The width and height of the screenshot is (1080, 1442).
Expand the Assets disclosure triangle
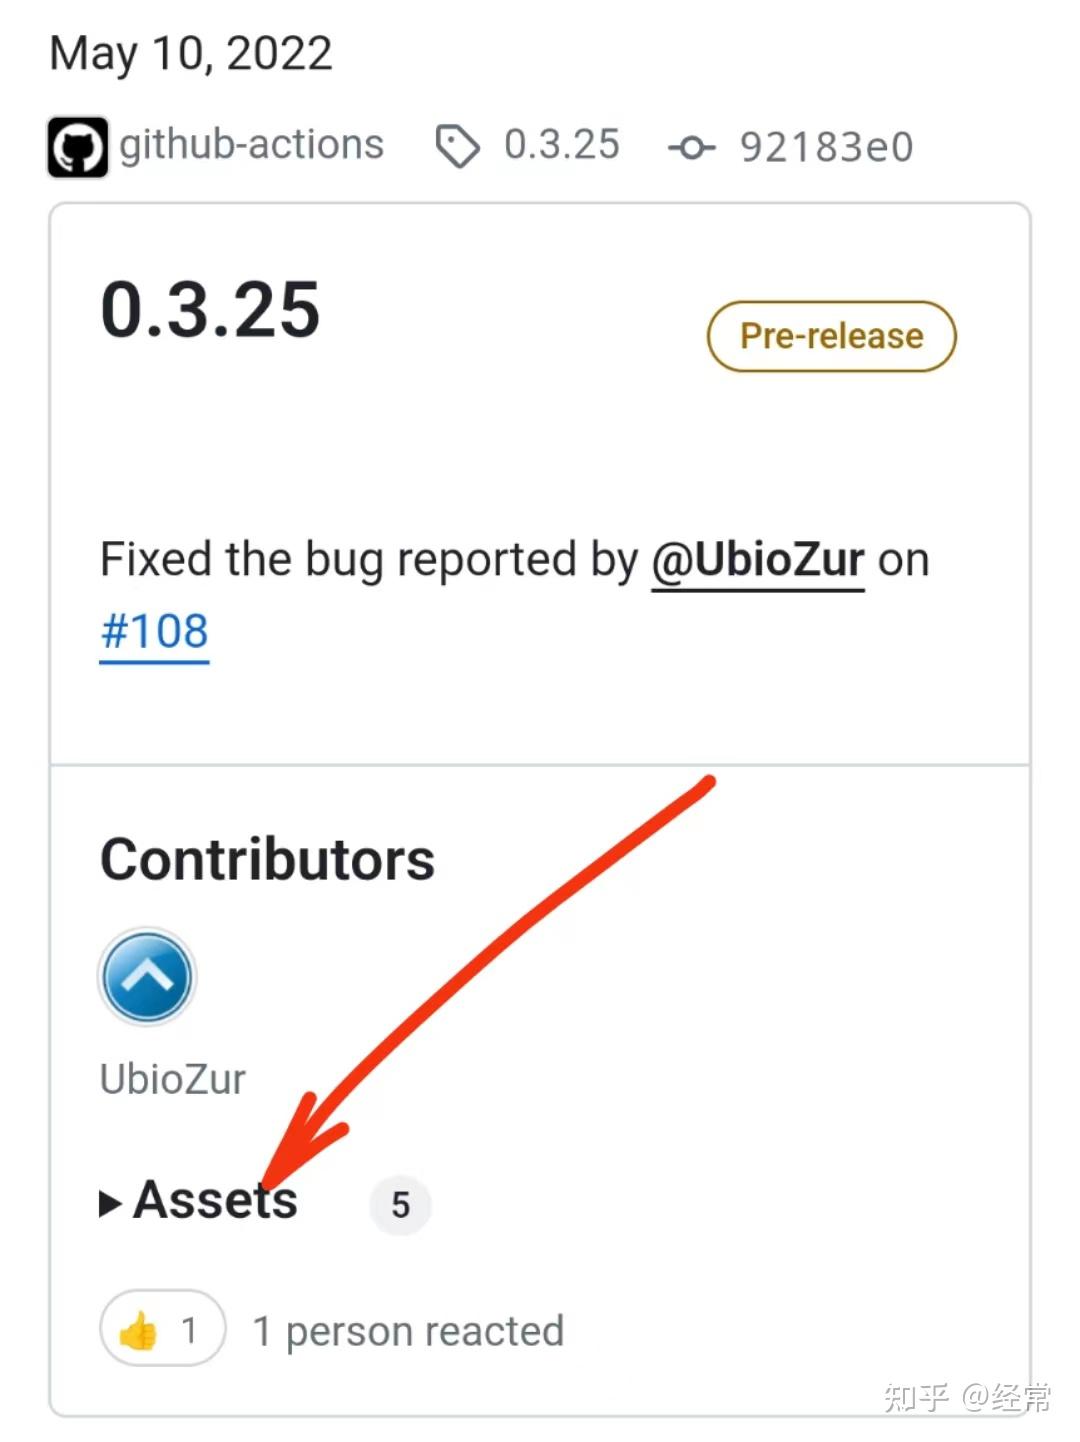click(110, 1204)
